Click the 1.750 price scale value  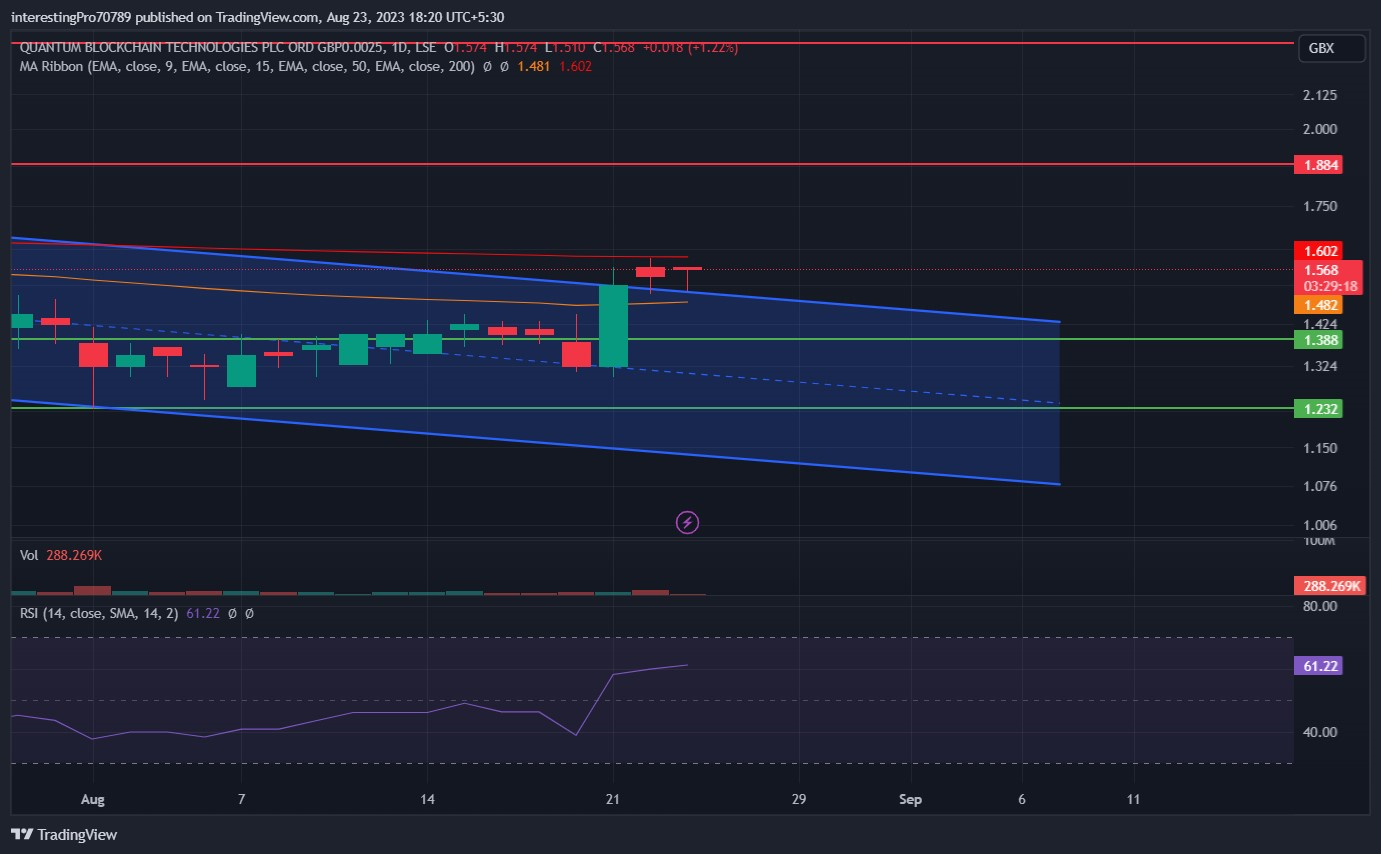click(1321, 206)
